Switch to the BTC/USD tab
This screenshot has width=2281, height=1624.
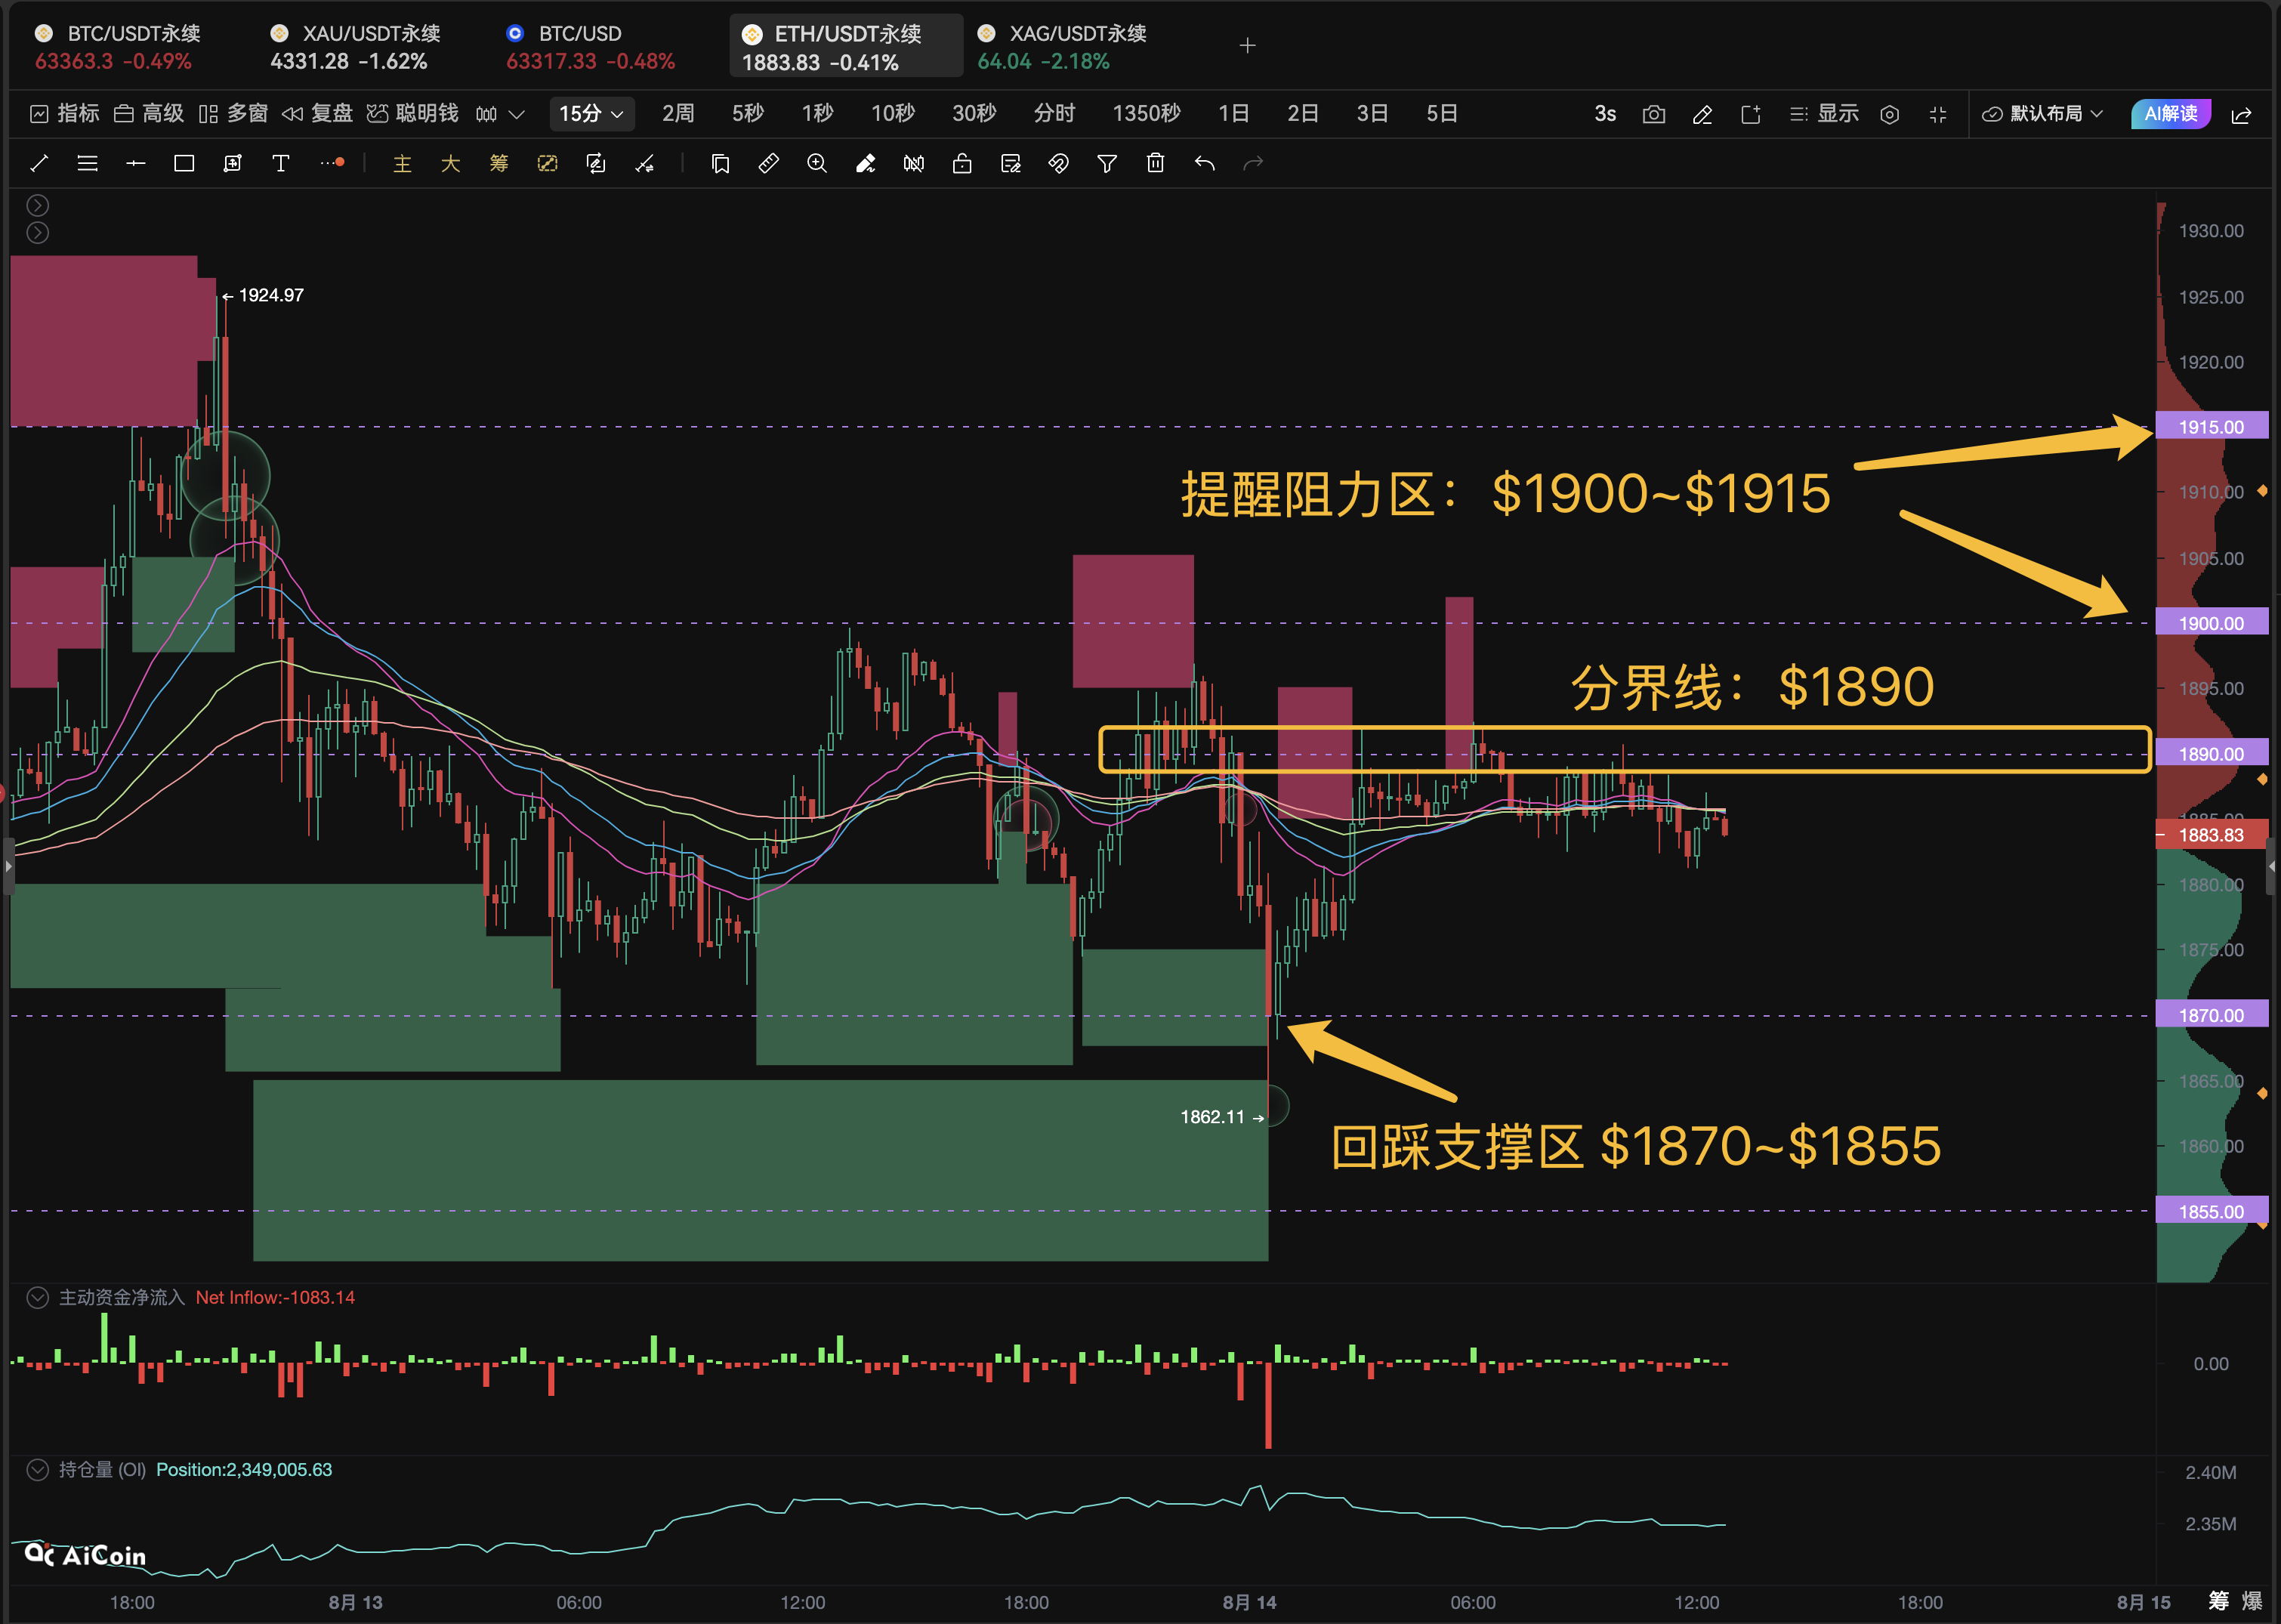(591, 47)
